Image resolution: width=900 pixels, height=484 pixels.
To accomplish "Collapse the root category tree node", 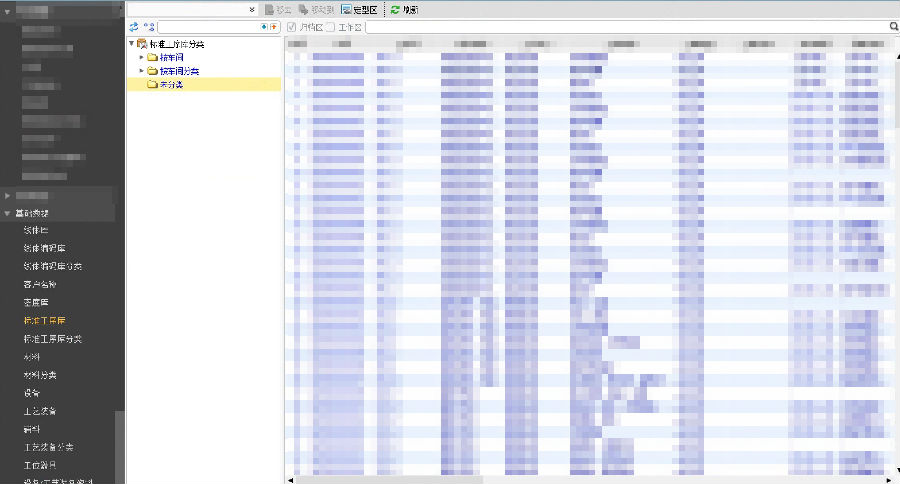I will [131, 44].
